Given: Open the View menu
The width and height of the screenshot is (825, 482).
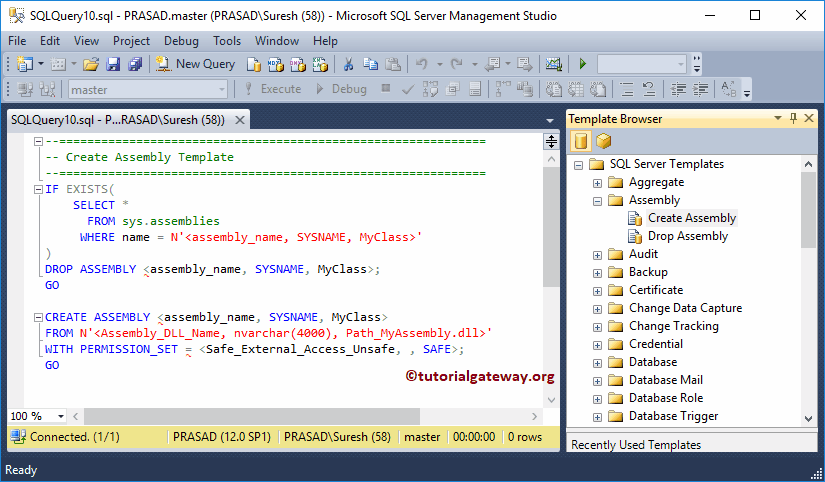Looking at the screenshot, I should [x=86, y=41].
